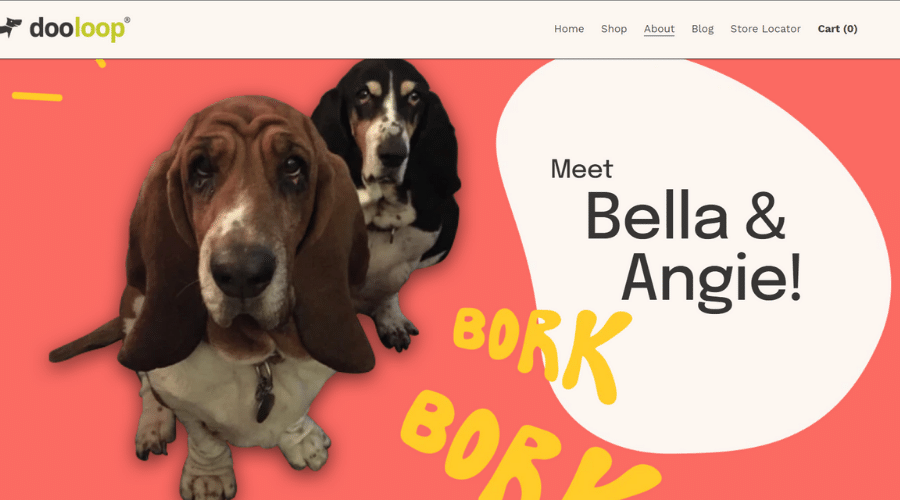Go to the Shop page
This screenshot has width=900, height=500.
[x=614, y=29]
